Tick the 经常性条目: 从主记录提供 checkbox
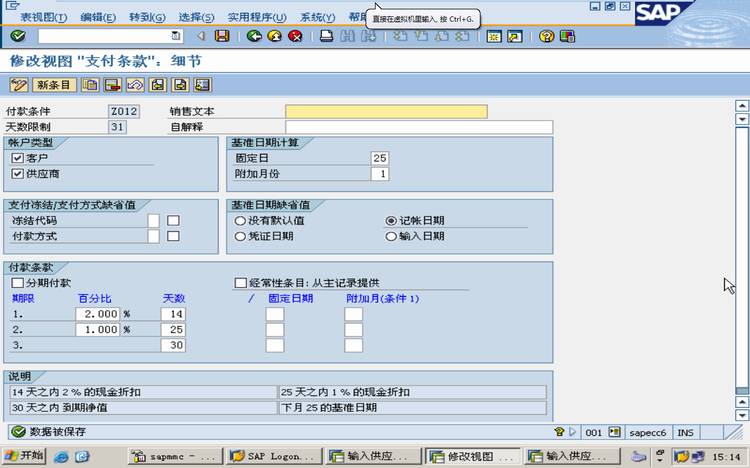This screenshot has height=468, width=750. 241,283
